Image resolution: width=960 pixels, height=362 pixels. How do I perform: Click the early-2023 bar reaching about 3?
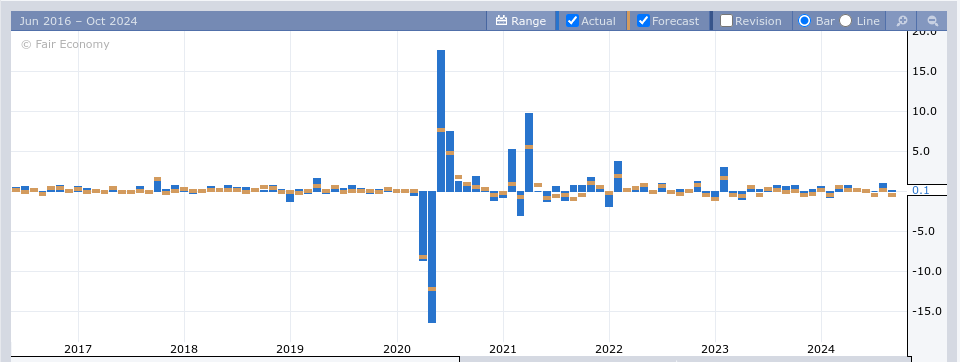(x=724, y=179)
